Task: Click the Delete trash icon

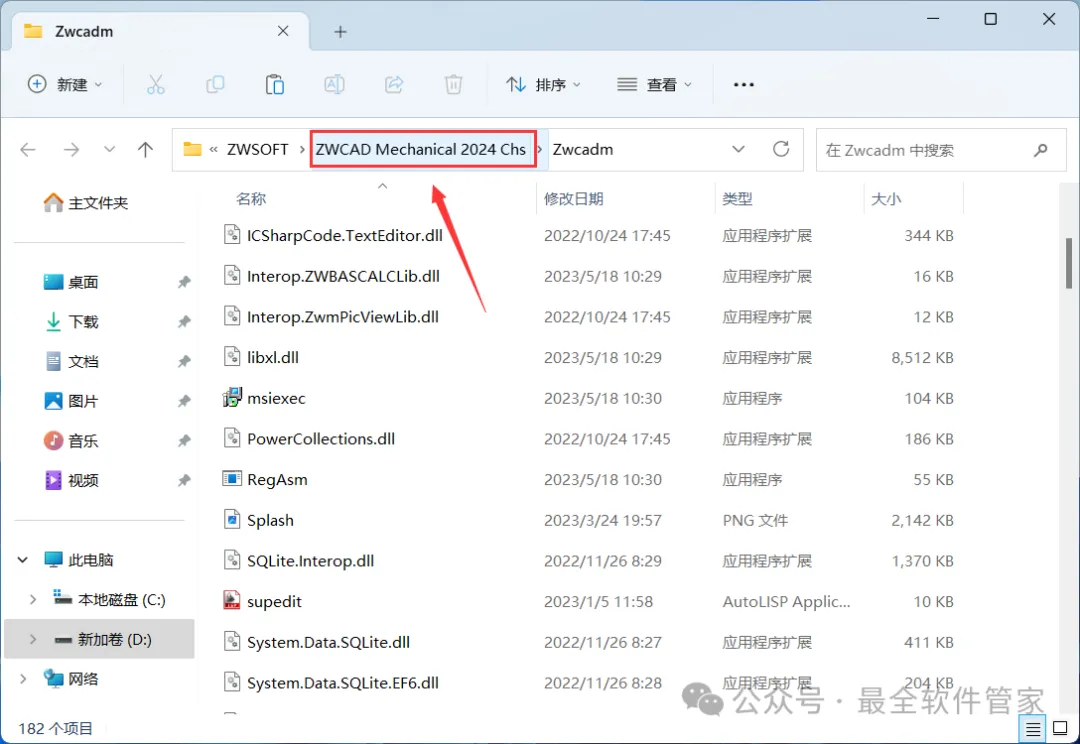Action: pos(453,85)
